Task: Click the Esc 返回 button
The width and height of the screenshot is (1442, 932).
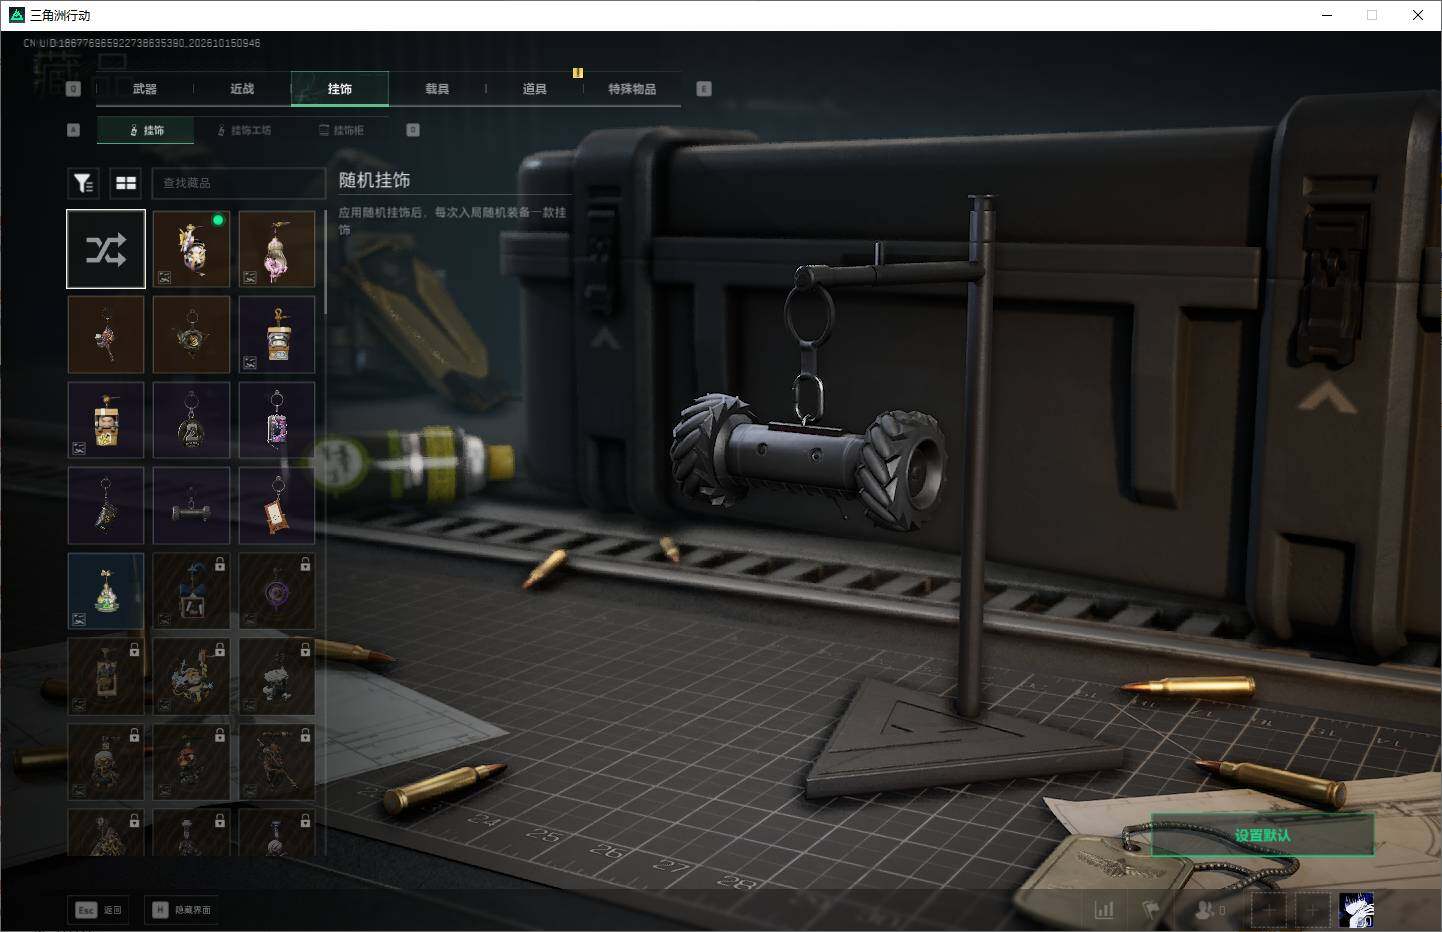Action: [x=99, y=910]
